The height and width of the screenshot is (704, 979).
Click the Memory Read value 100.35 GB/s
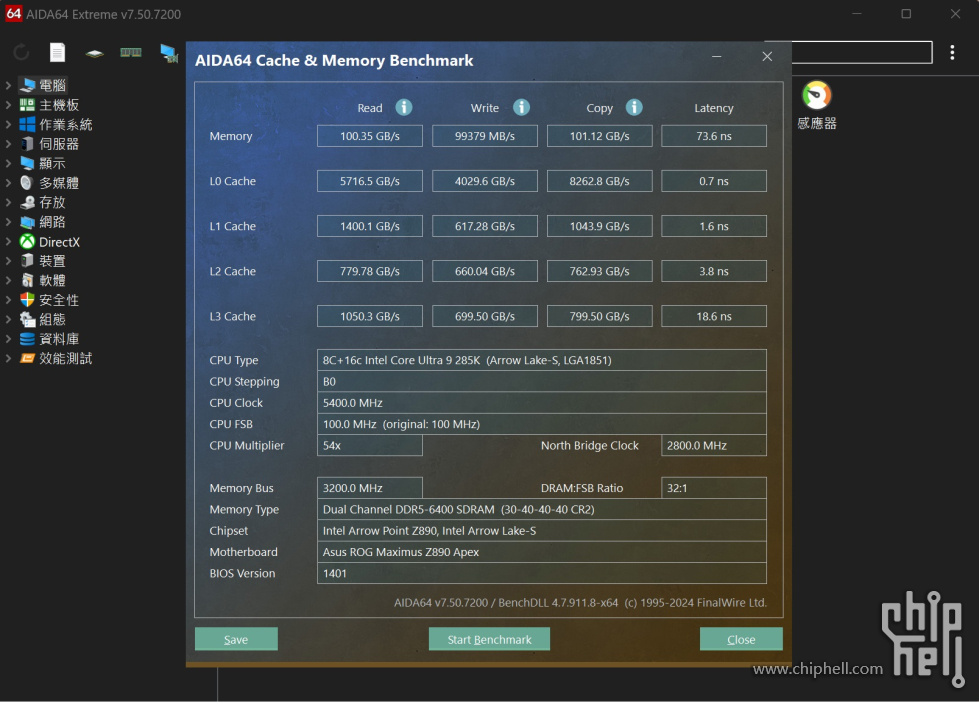coord(370,136)
